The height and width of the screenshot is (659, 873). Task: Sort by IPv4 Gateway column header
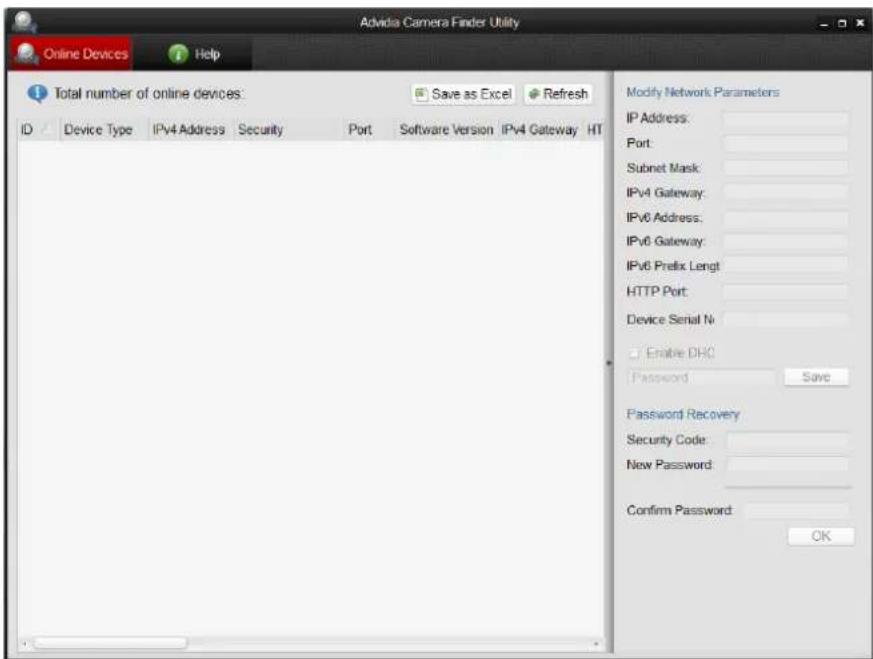tap(539, 130)
